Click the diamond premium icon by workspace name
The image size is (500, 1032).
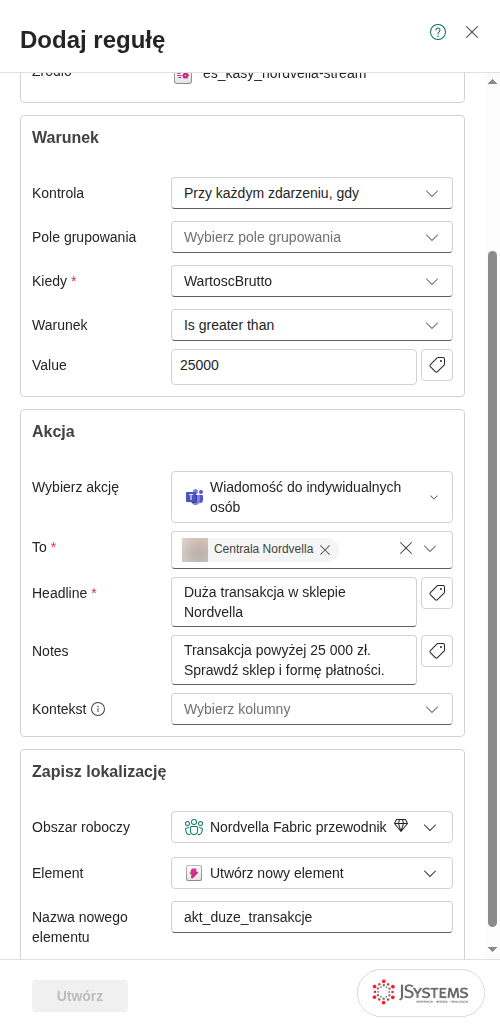pos(401,825)
